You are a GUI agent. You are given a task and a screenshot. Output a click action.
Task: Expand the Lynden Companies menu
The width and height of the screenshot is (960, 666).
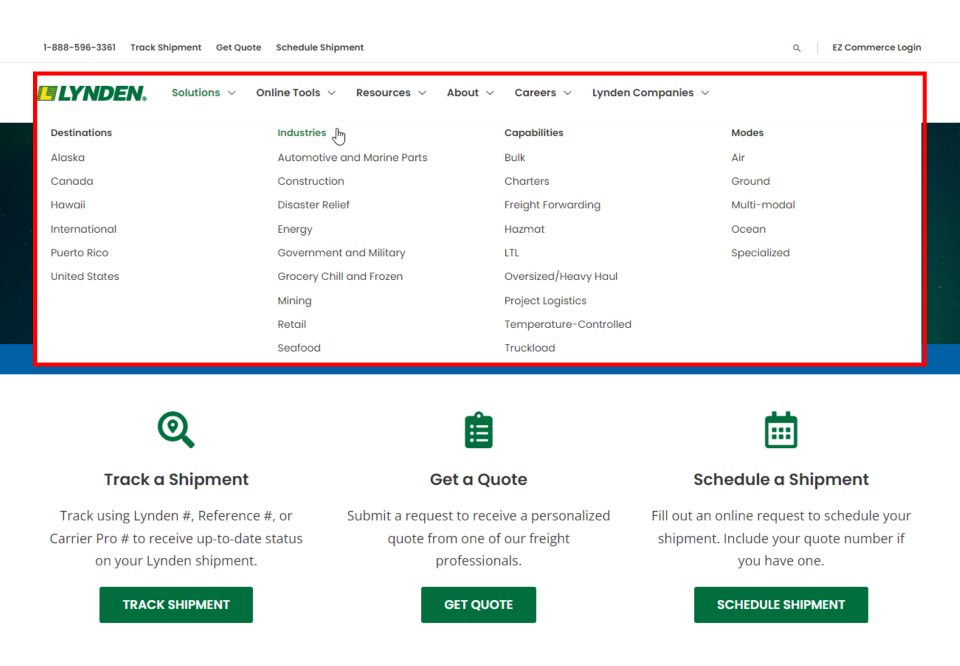point(650,93)
